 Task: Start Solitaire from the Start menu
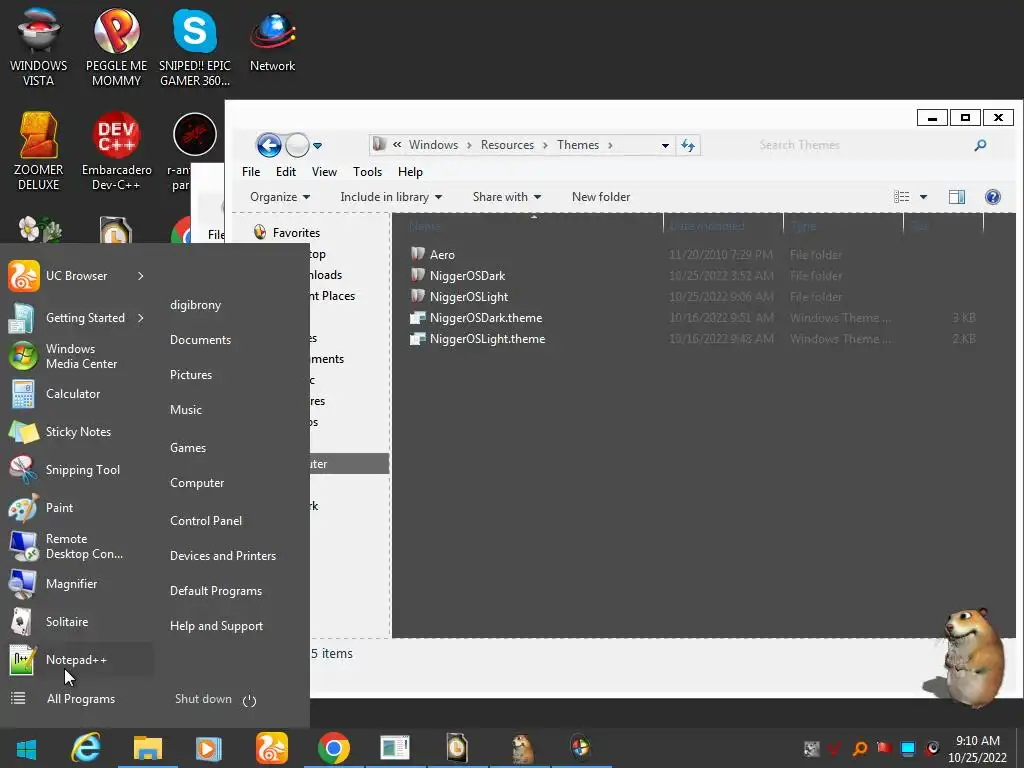pos(67,622)
